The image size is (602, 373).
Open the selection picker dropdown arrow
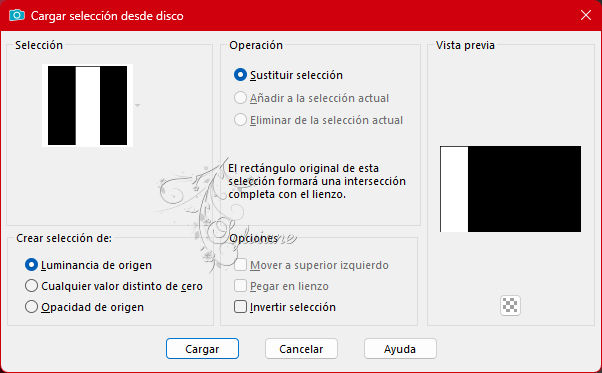tap(137, 105)
